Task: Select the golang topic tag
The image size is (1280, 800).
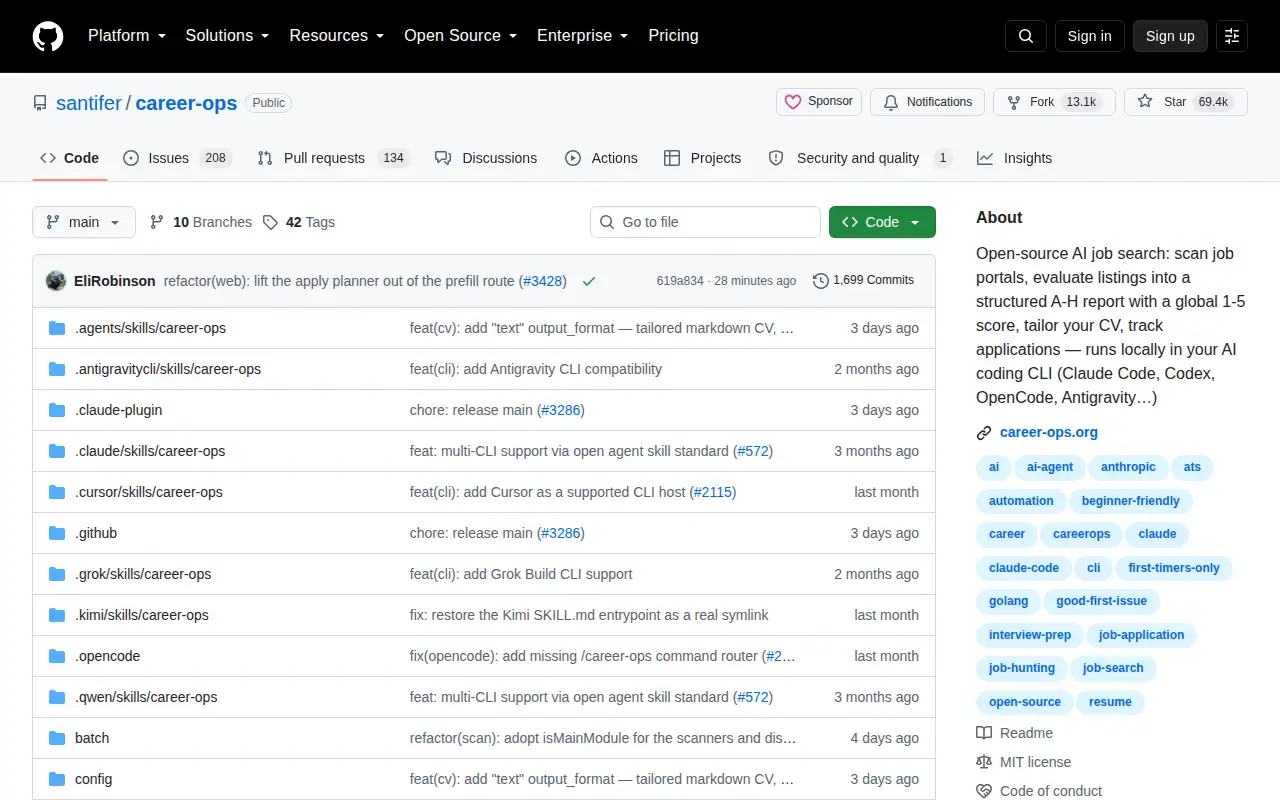Action: (x=1008, y=601)
